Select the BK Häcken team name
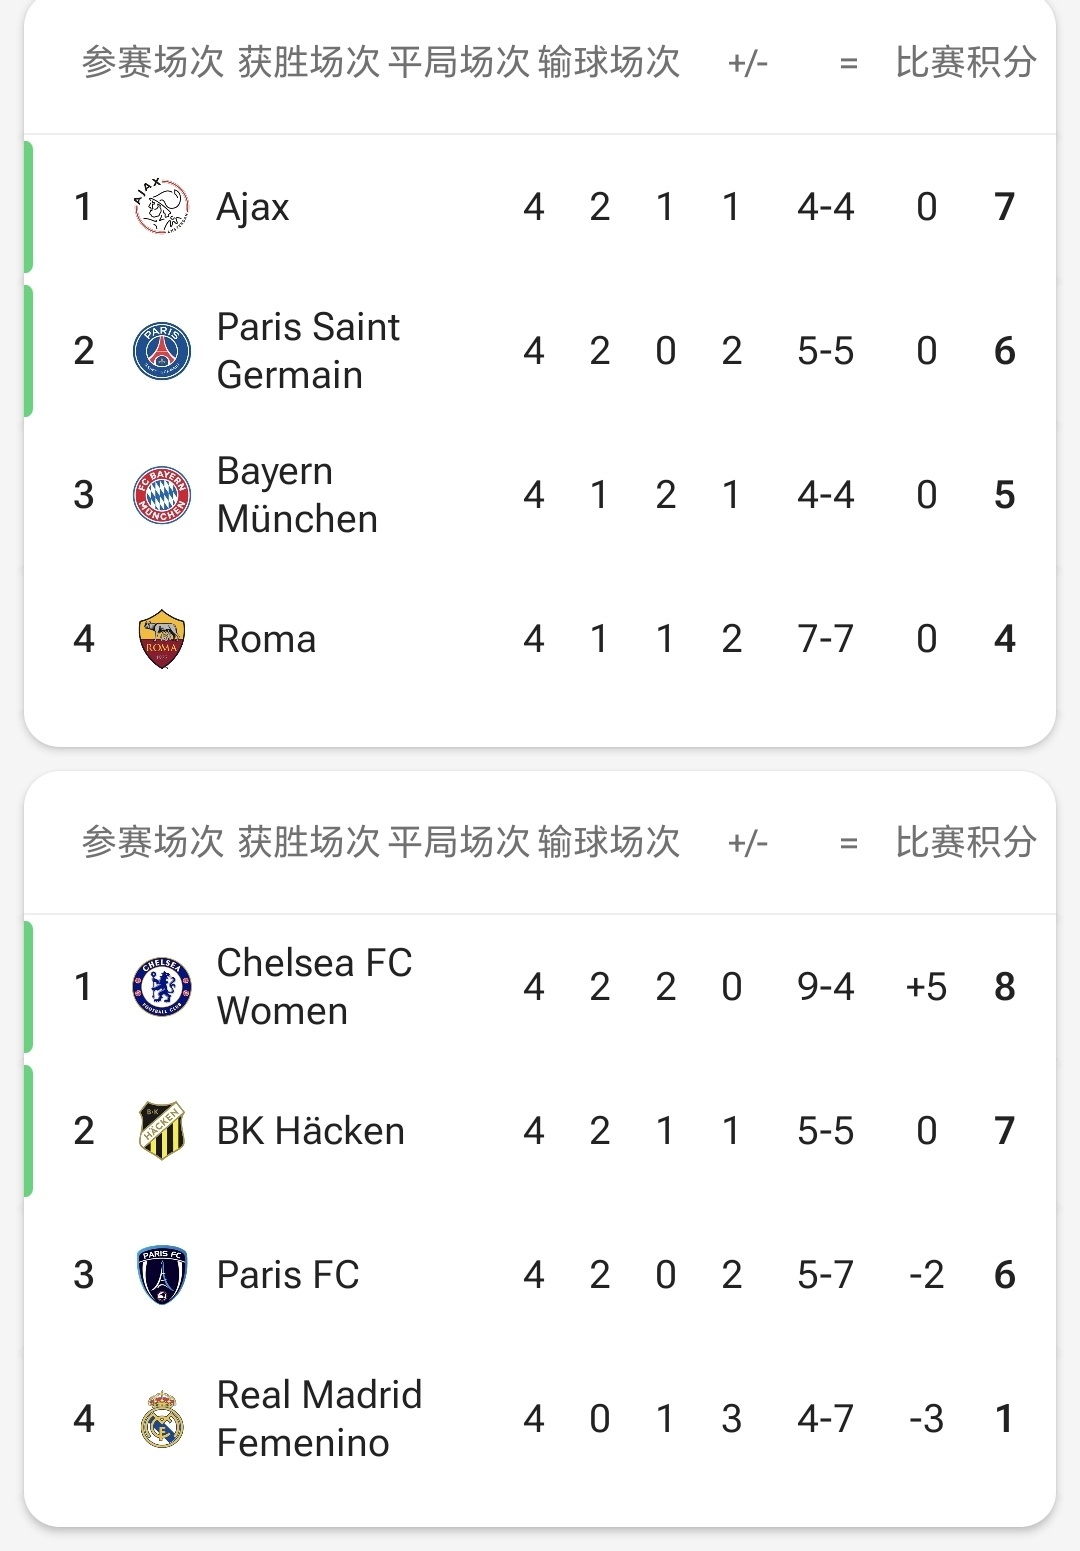Image resolution: width=1080 pixels, height=1551 pixels. [310, 1131]
